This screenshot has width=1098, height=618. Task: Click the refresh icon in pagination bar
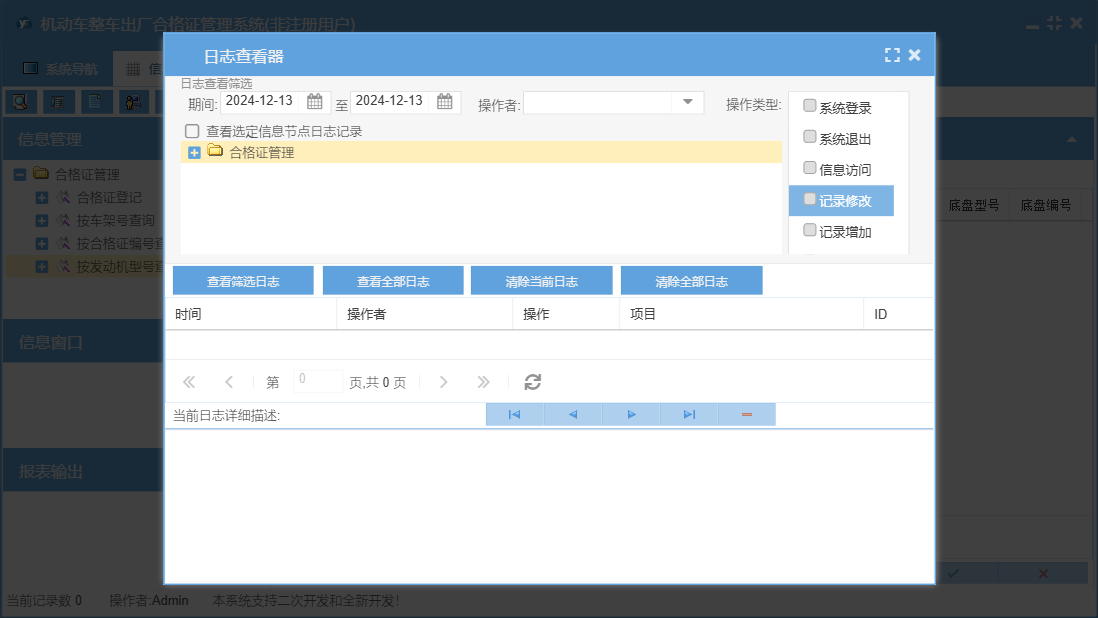point(533,382)
